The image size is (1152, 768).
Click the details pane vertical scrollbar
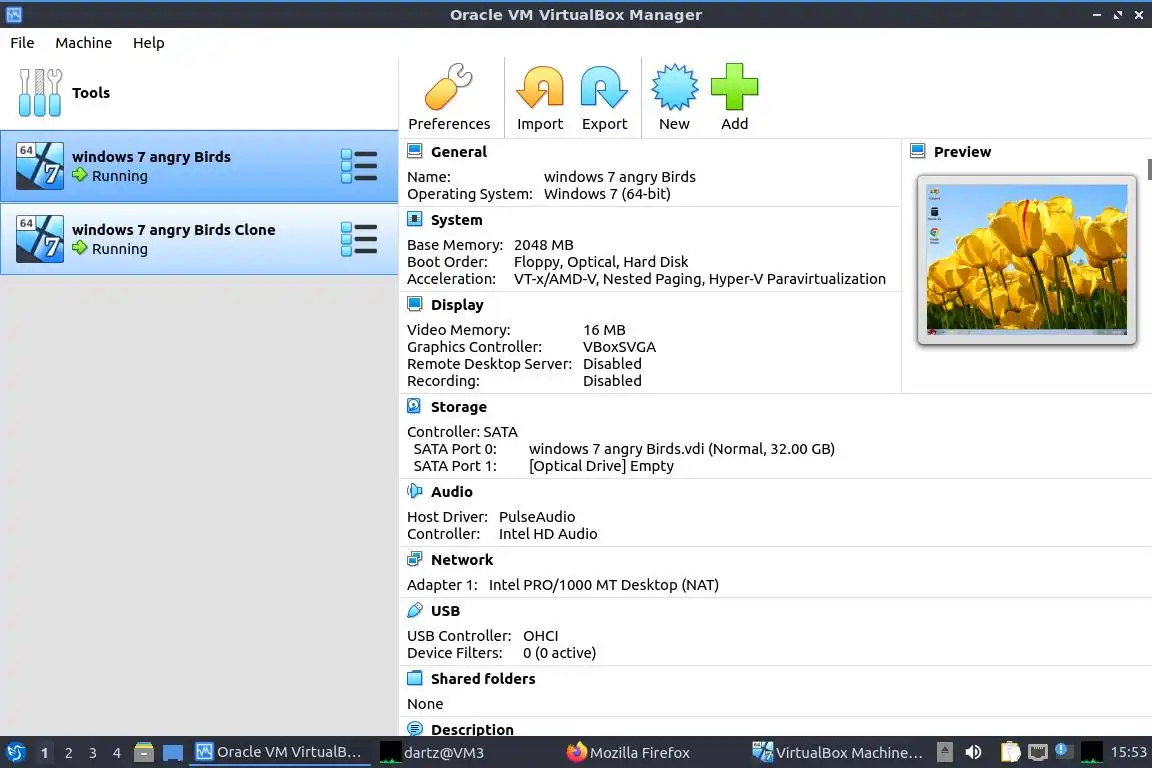pos(1149,168)
